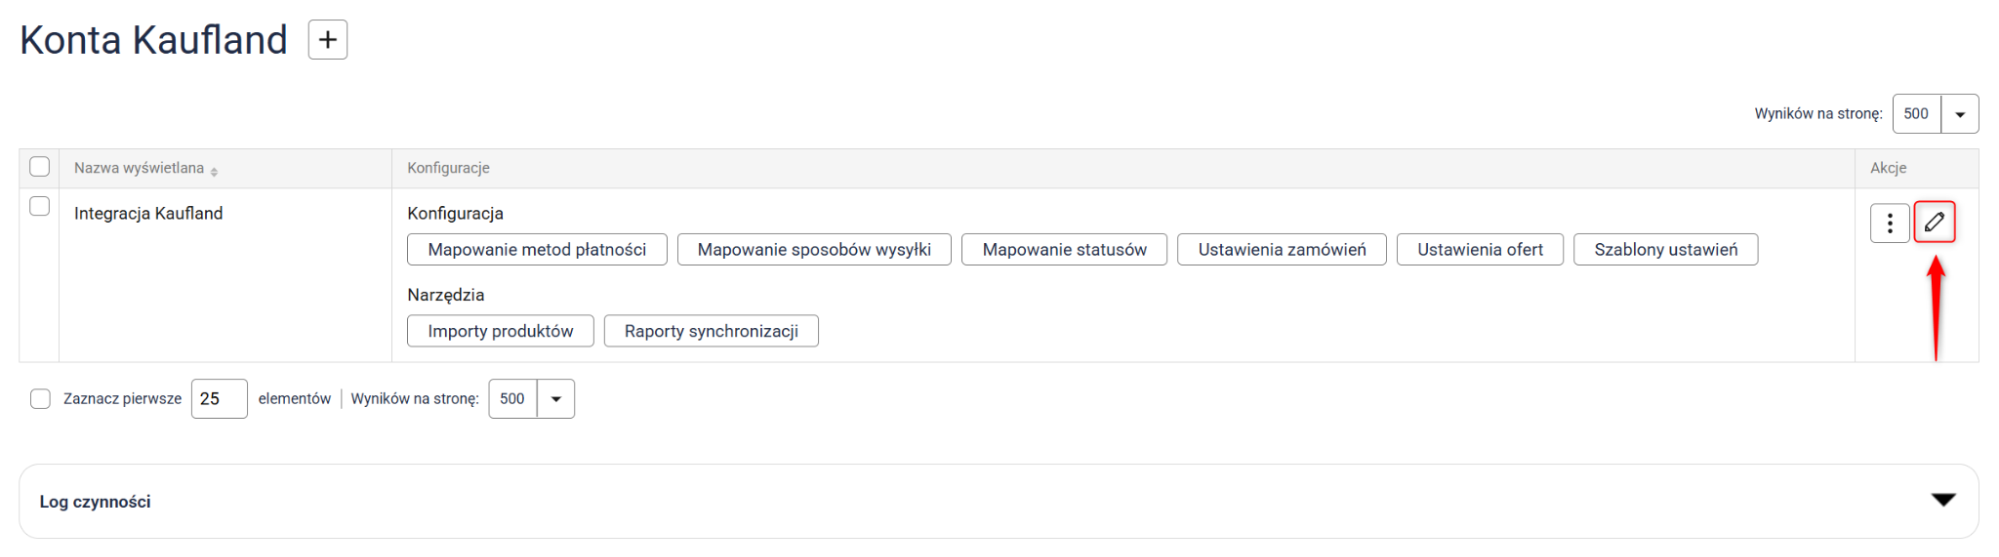Click the pencil edit icon for Integracja Kaufland
The width and height of the screenshot is (1999, 557).
pos(1934,222)
